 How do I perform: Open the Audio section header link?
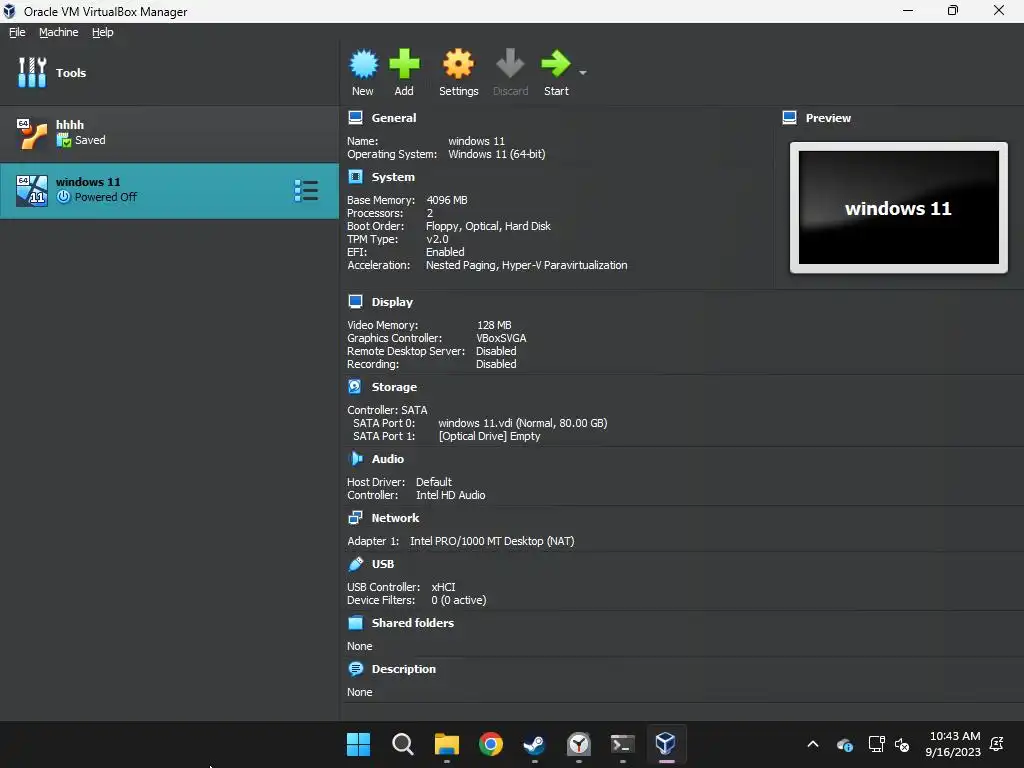coord(388,459)
